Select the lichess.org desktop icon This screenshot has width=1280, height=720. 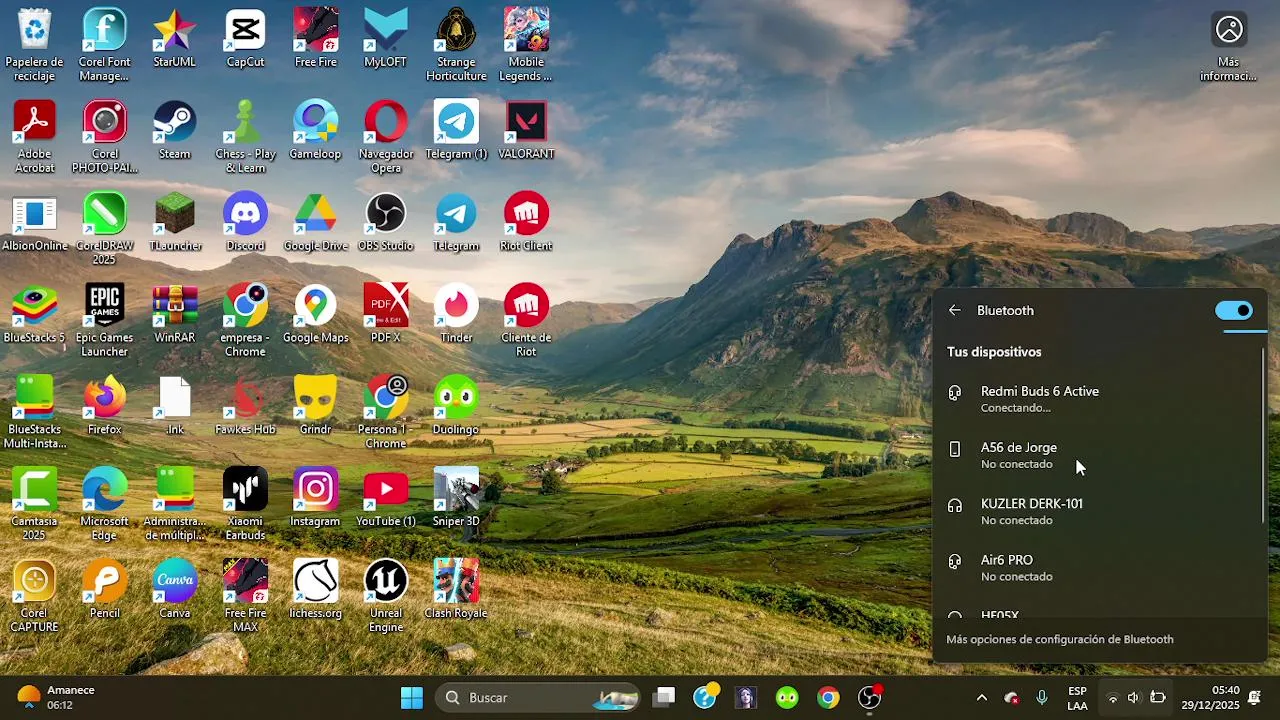point(315,591)
